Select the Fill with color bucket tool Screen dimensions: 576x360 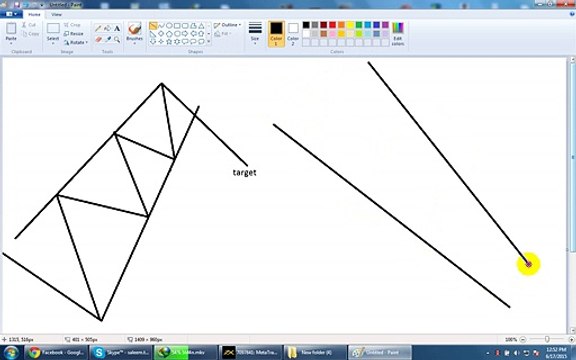108,29
